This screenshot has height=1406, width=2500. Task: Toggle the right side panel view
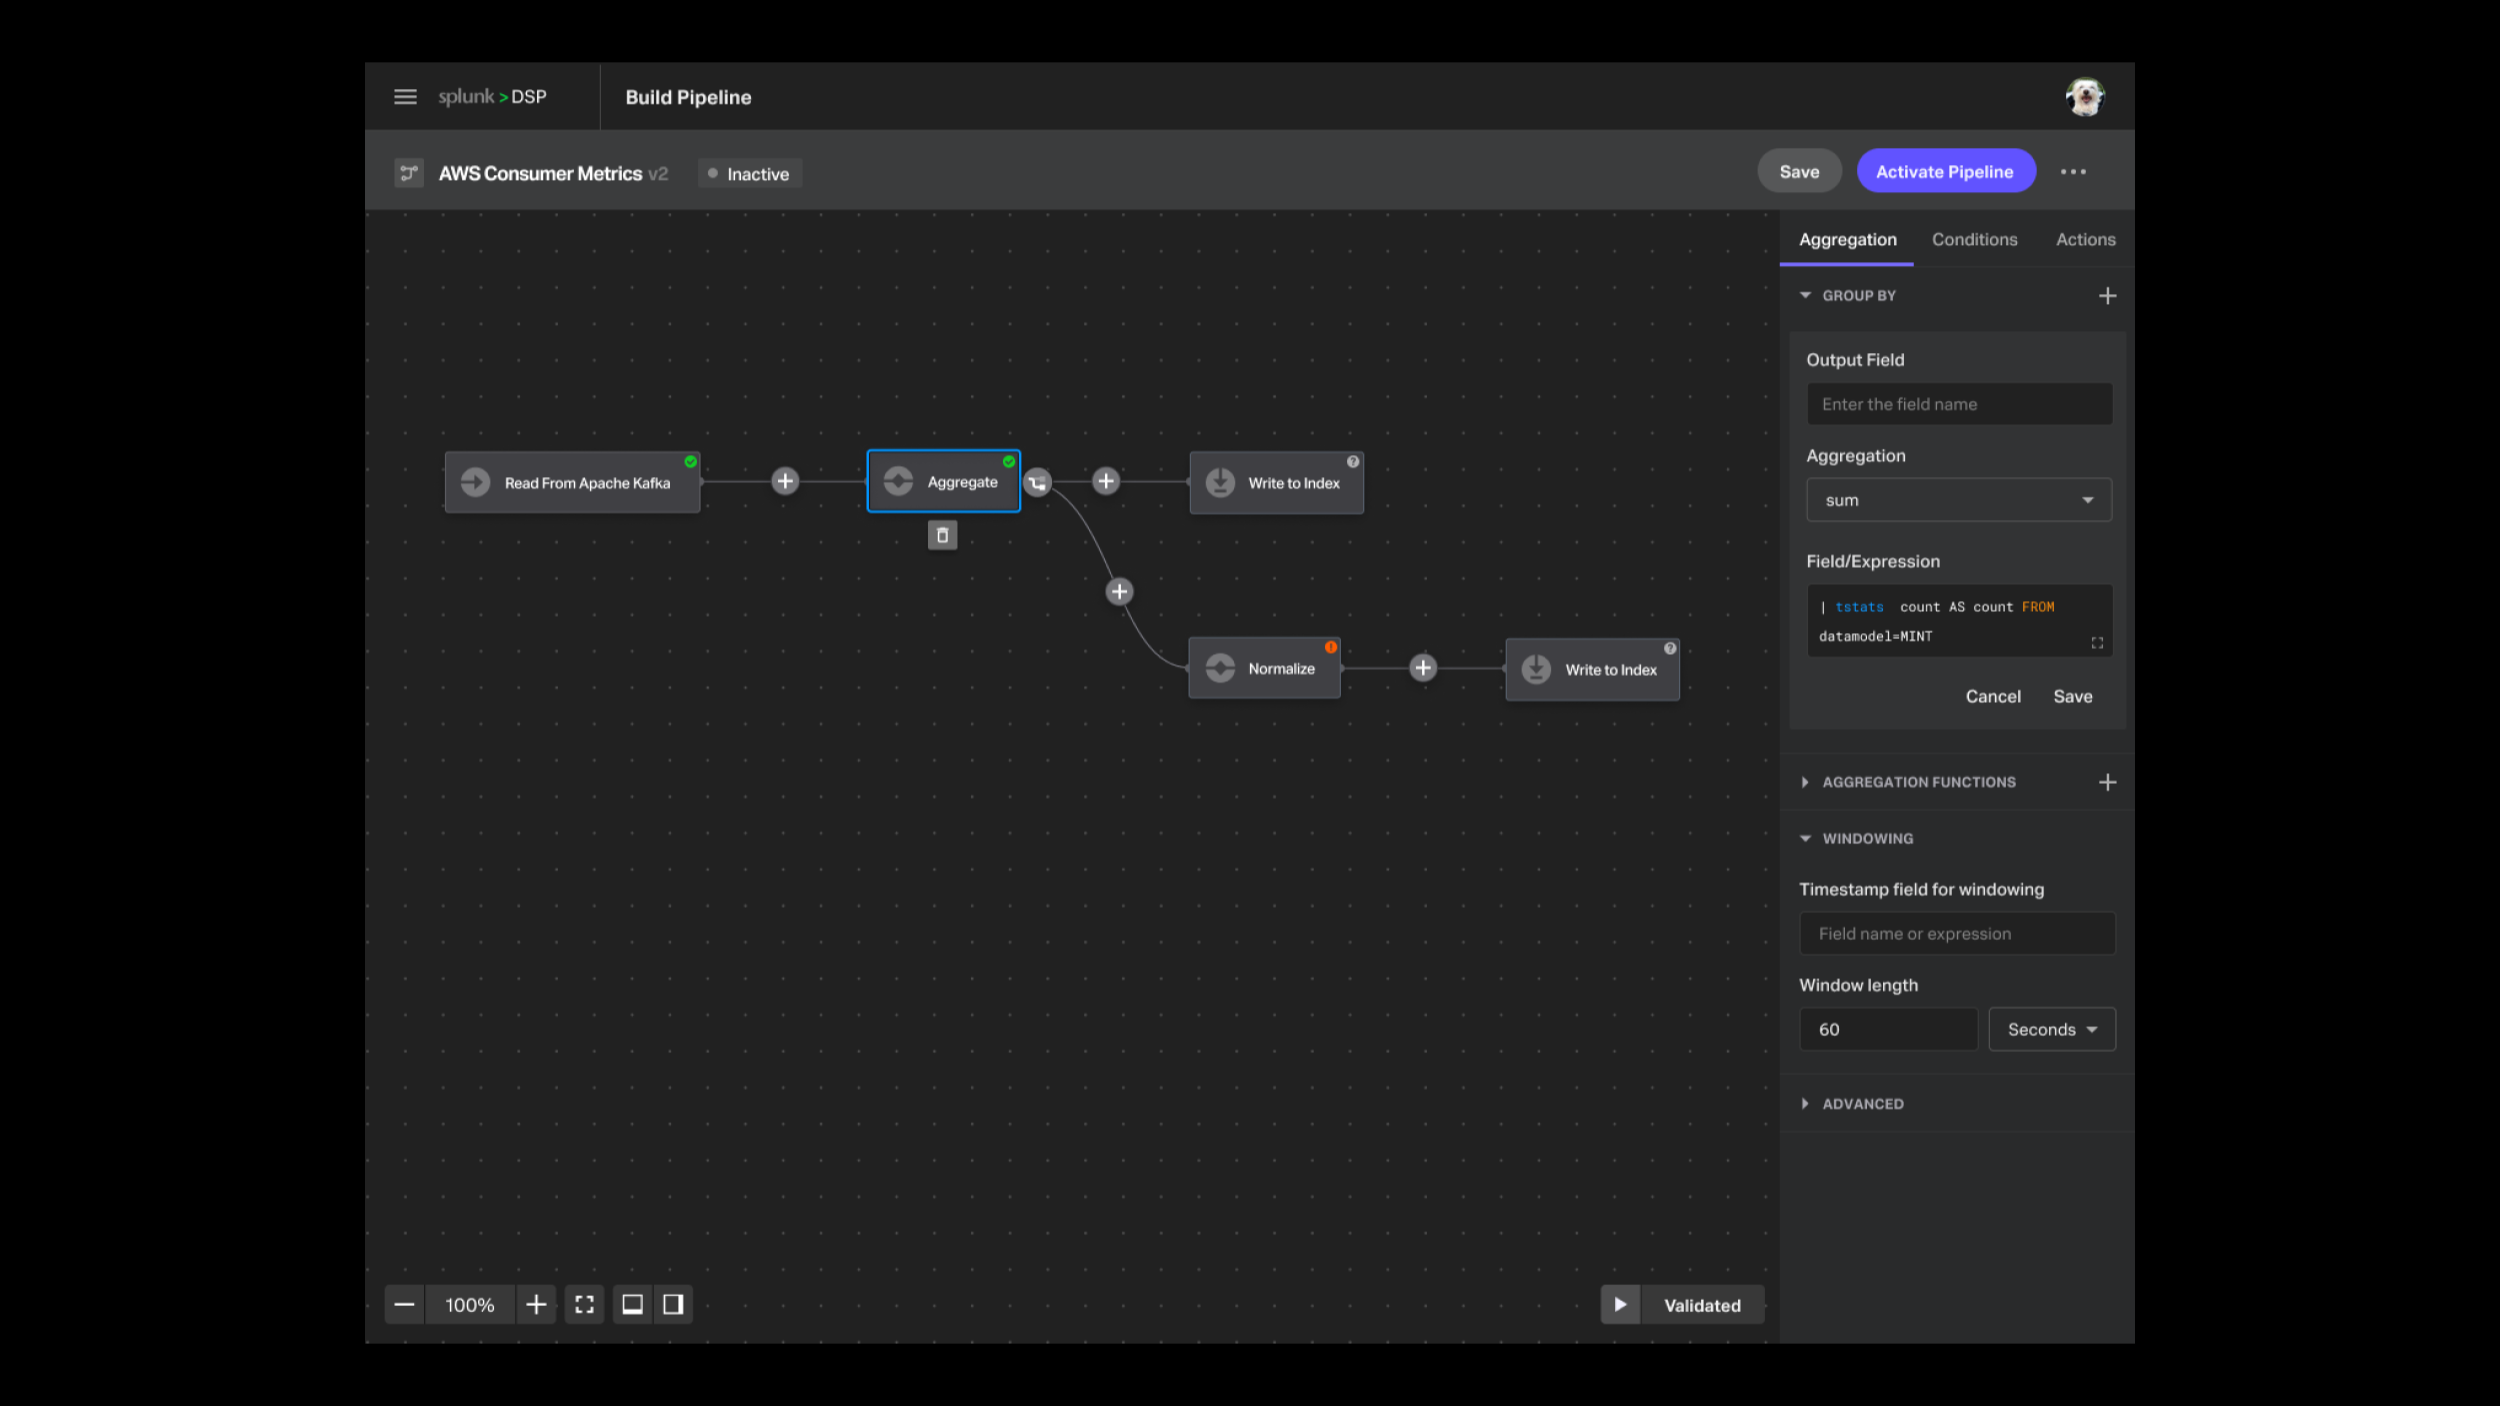673,1304
